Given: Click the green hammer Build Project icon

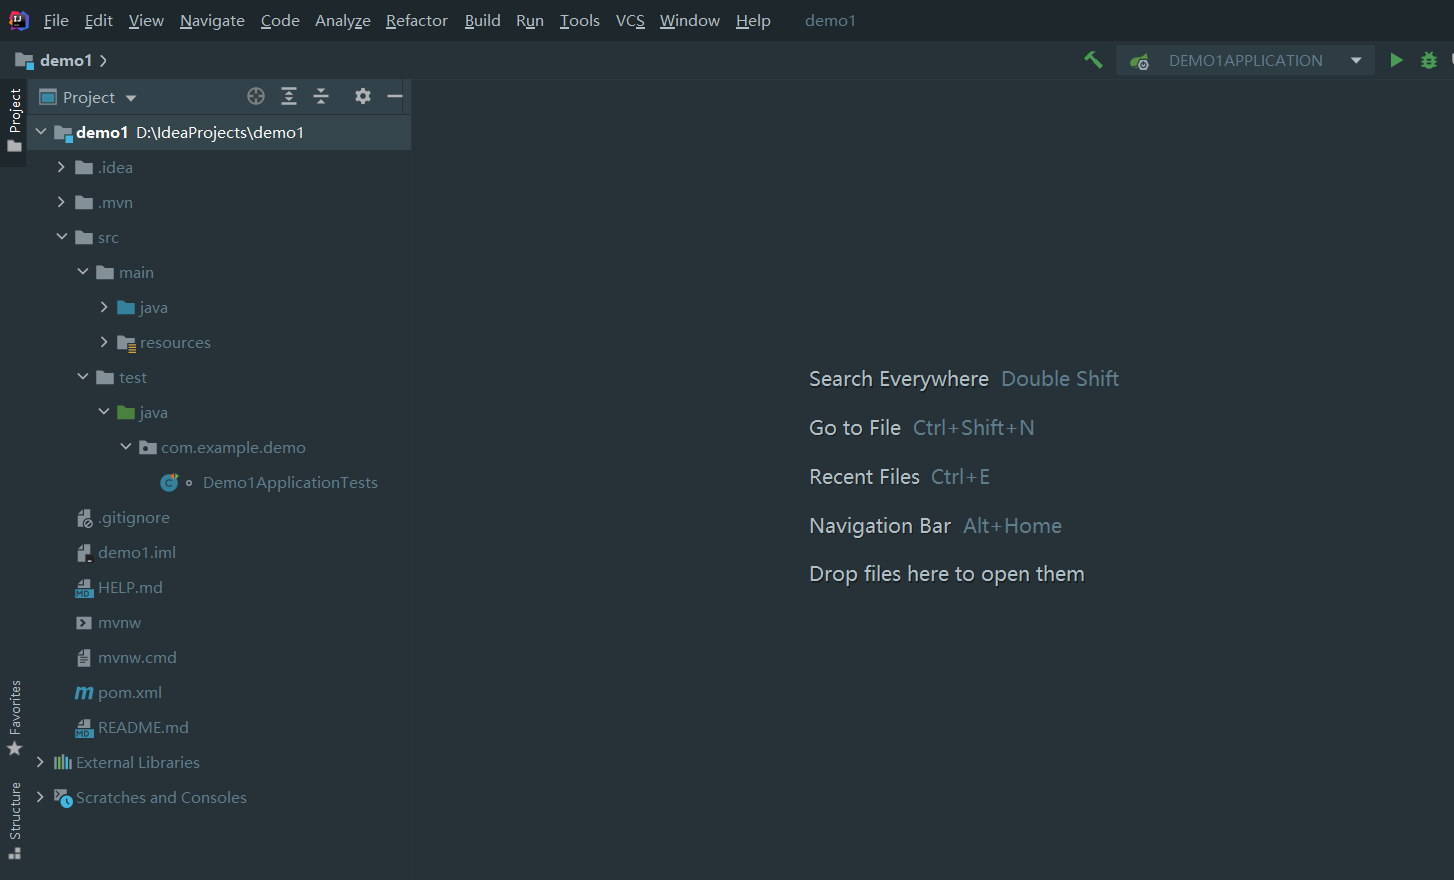Looking at the screenshot, I should [x=1093, y=60].
